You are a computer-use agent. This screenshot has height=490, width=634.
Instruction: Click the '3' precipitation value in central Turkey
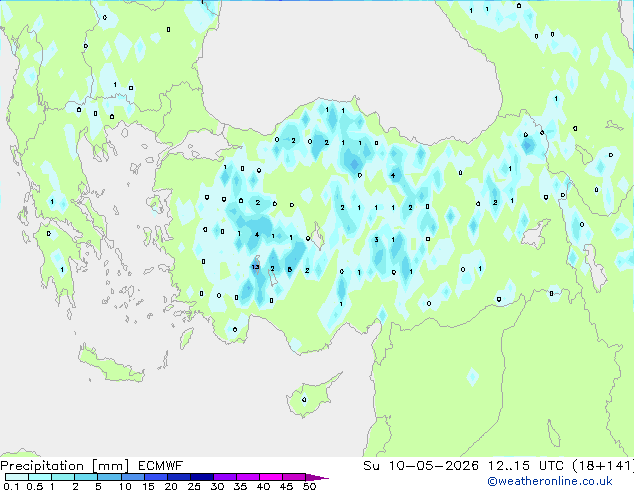coord(376,240)
